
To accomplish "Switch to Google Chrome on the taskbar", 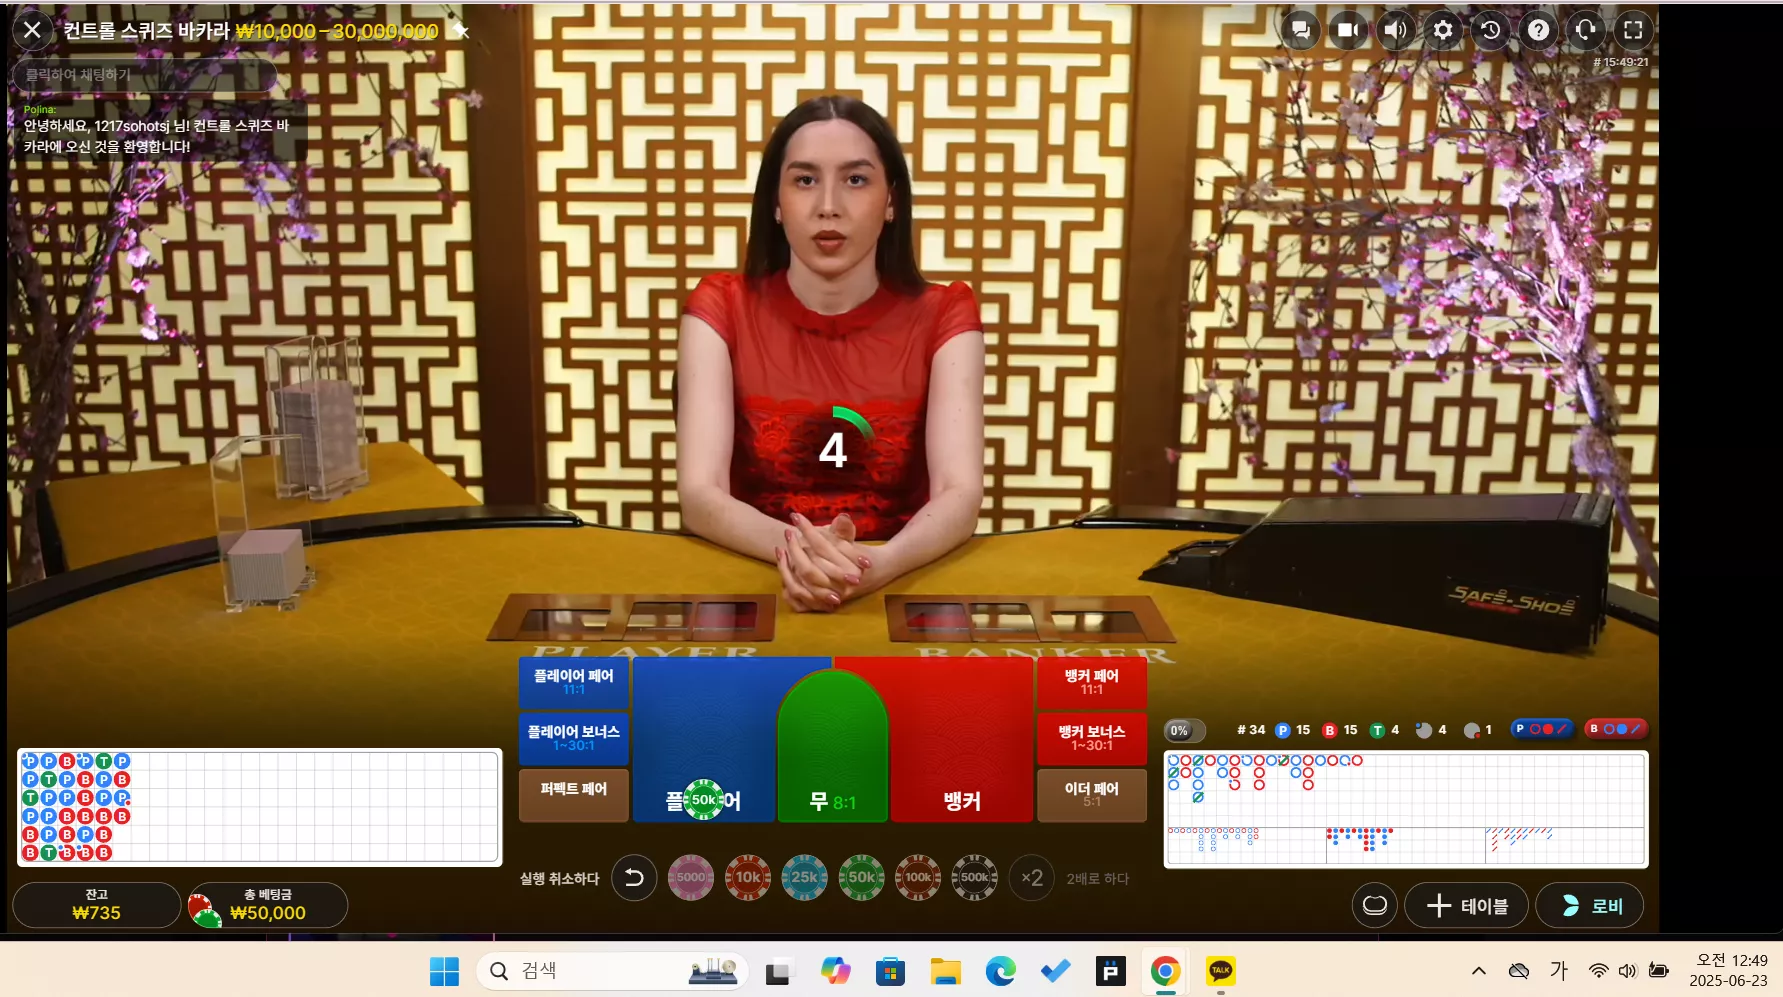I will tap(1165, 971).
